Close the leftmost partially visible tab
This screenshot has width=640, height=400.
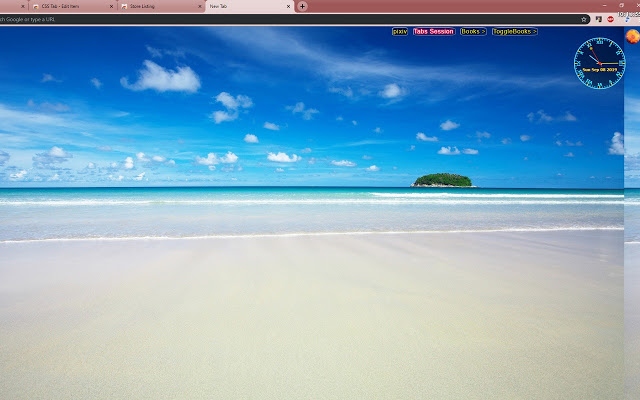coord(22,6)
